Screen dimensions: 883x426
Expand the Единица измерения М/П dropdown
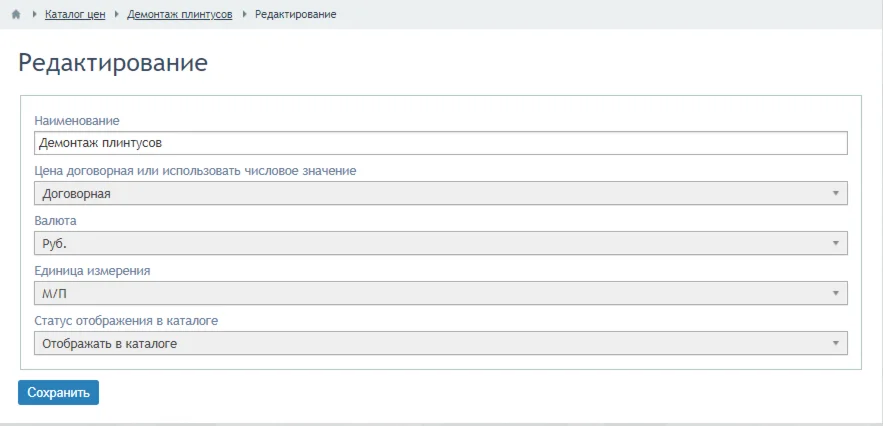440,293
